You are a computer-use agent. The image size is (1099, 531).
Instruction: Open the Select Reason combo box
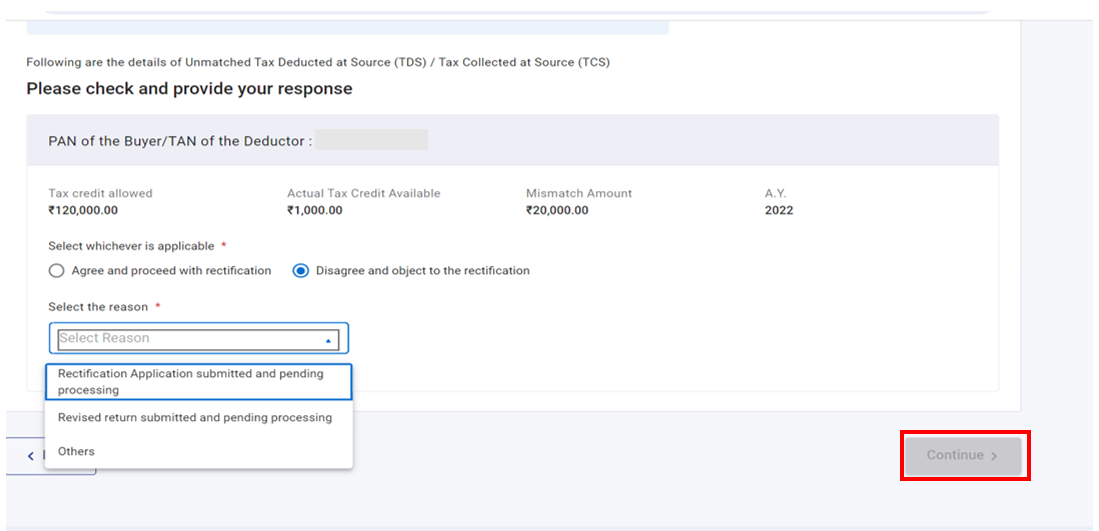tap(190, 339)
